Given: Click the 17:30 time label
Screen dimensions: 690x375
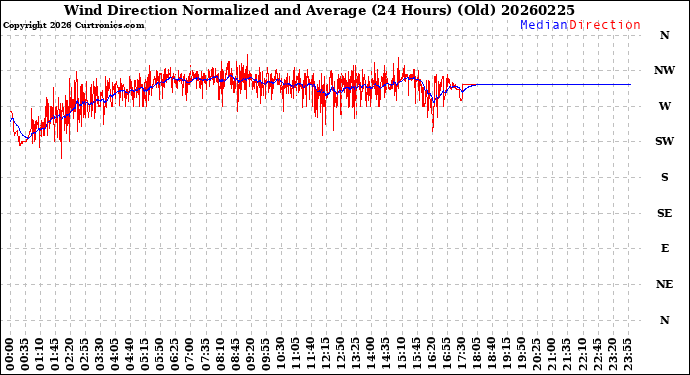Looking at the screenshot, I should point(461,354).
